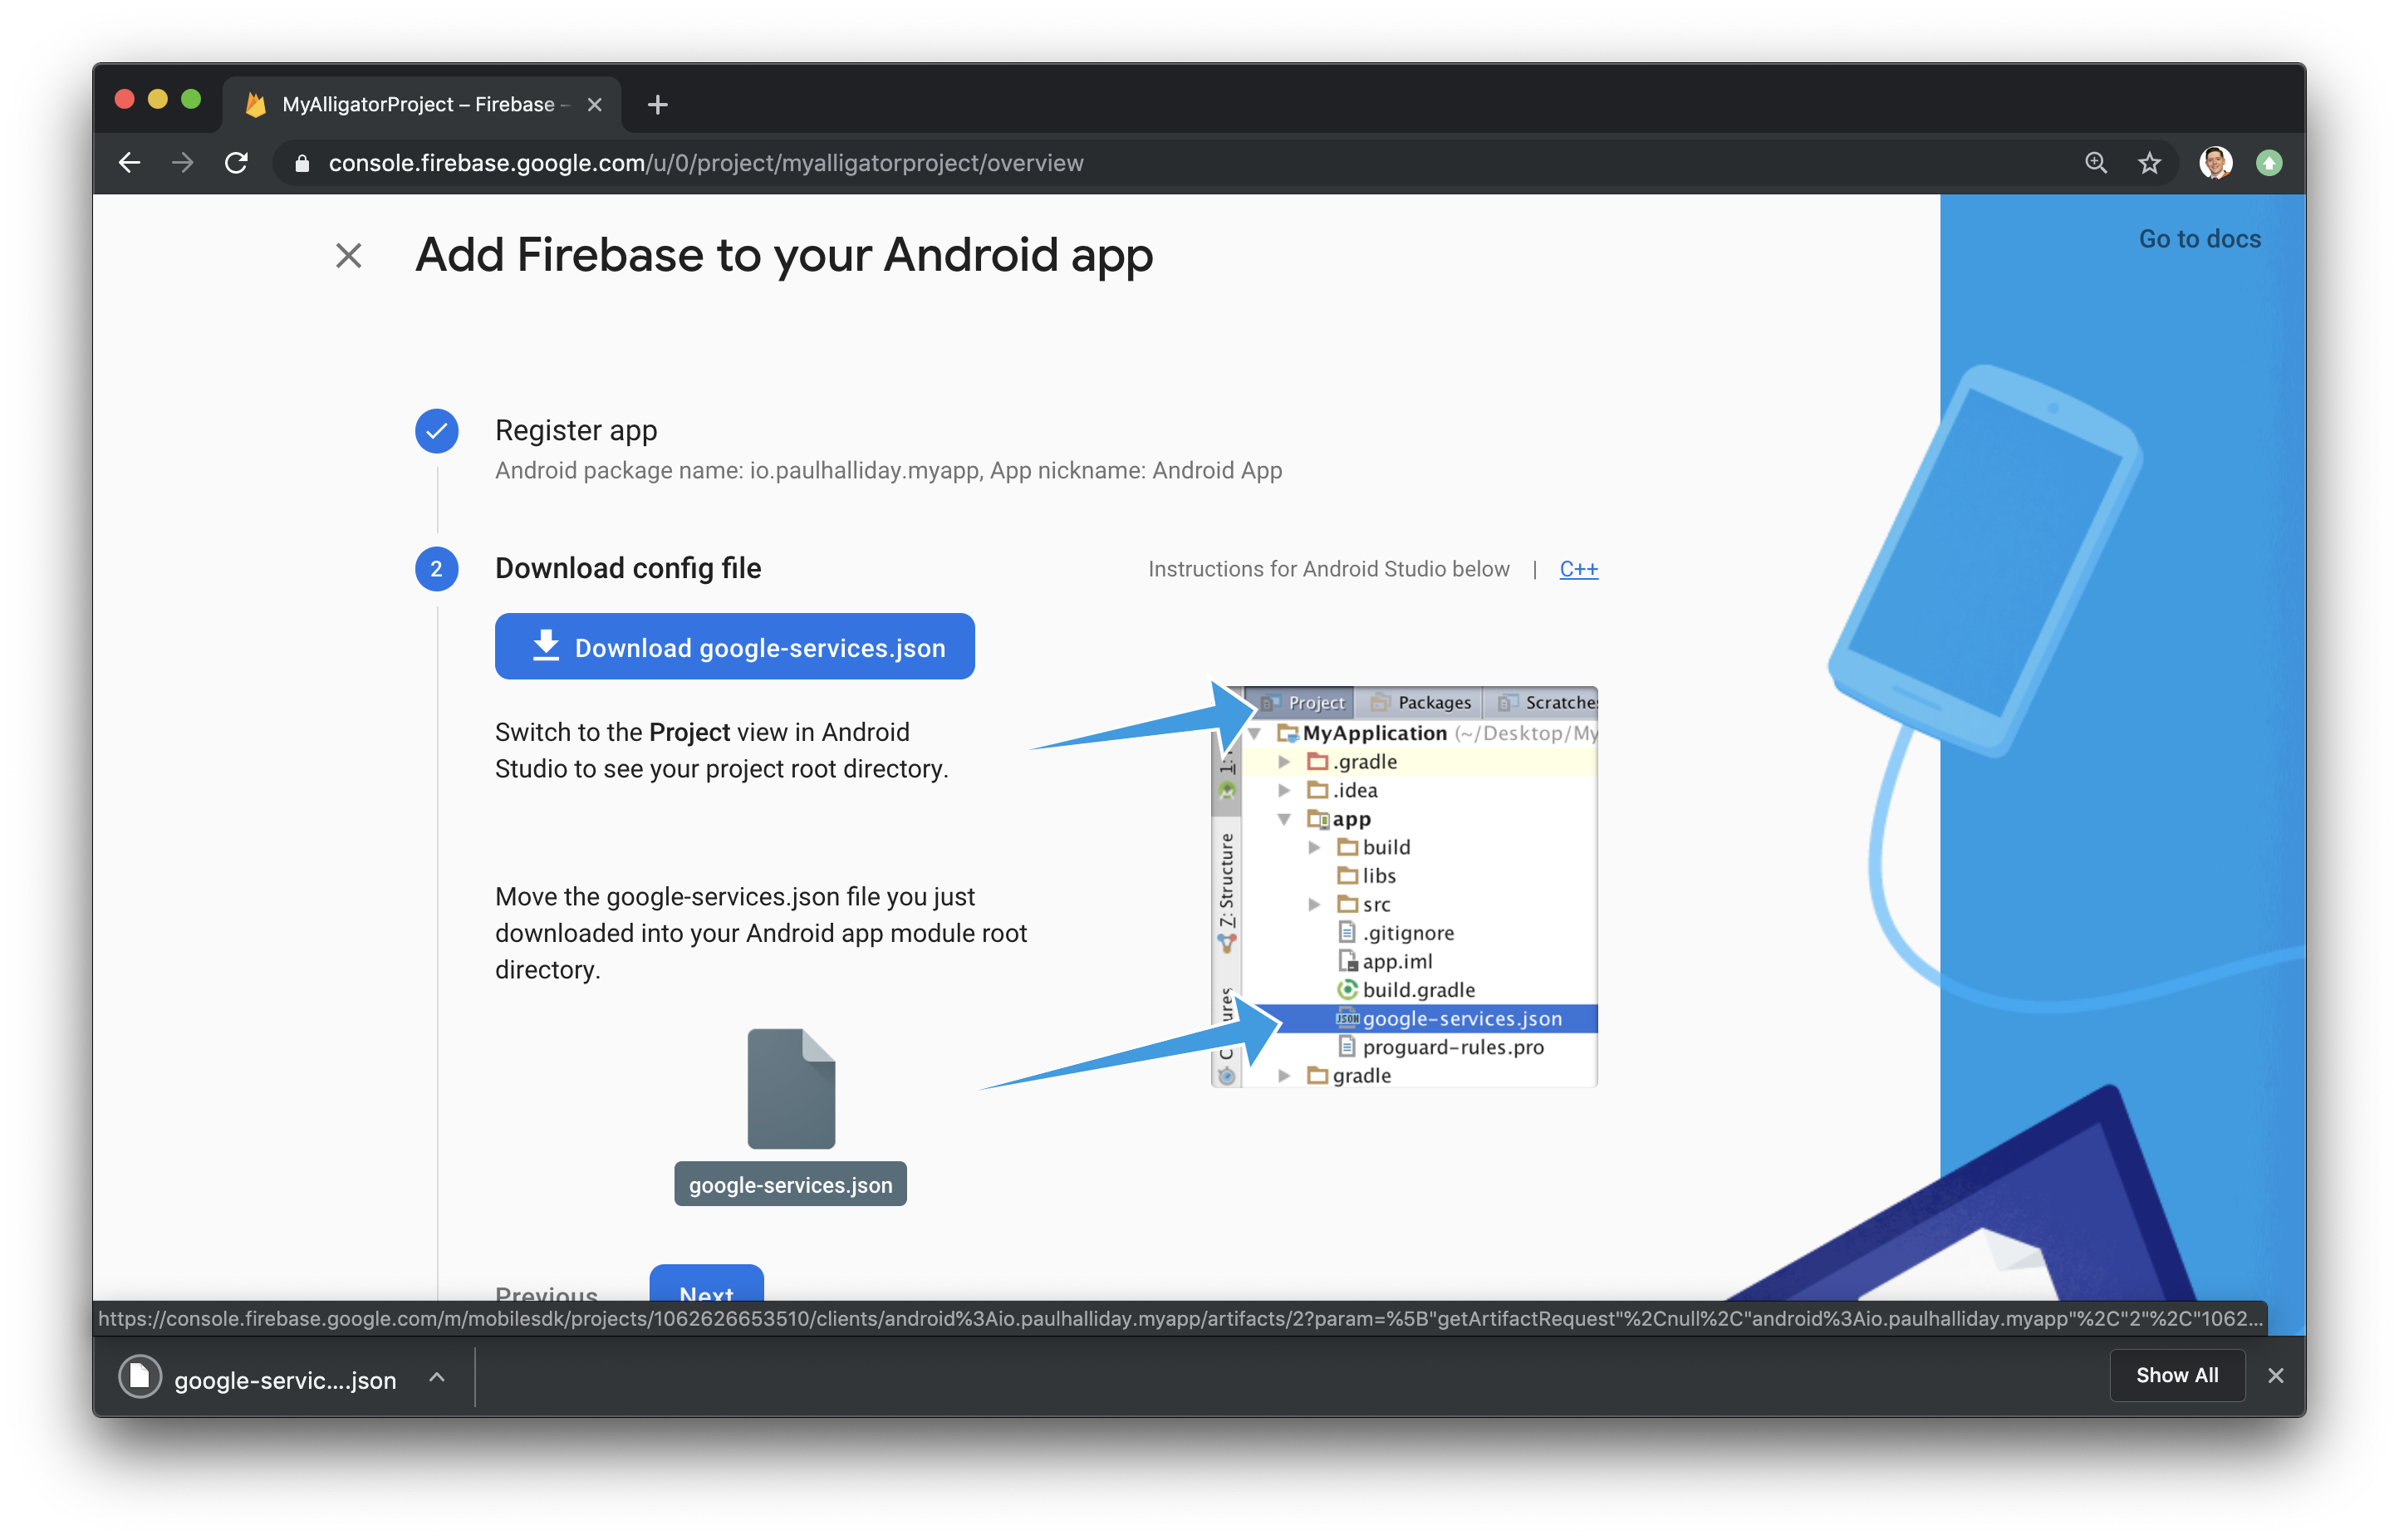The height and width of the screenshot is (1540, 2399).
Task: Open the C++ instructions link
Action: click(1578, 569)
